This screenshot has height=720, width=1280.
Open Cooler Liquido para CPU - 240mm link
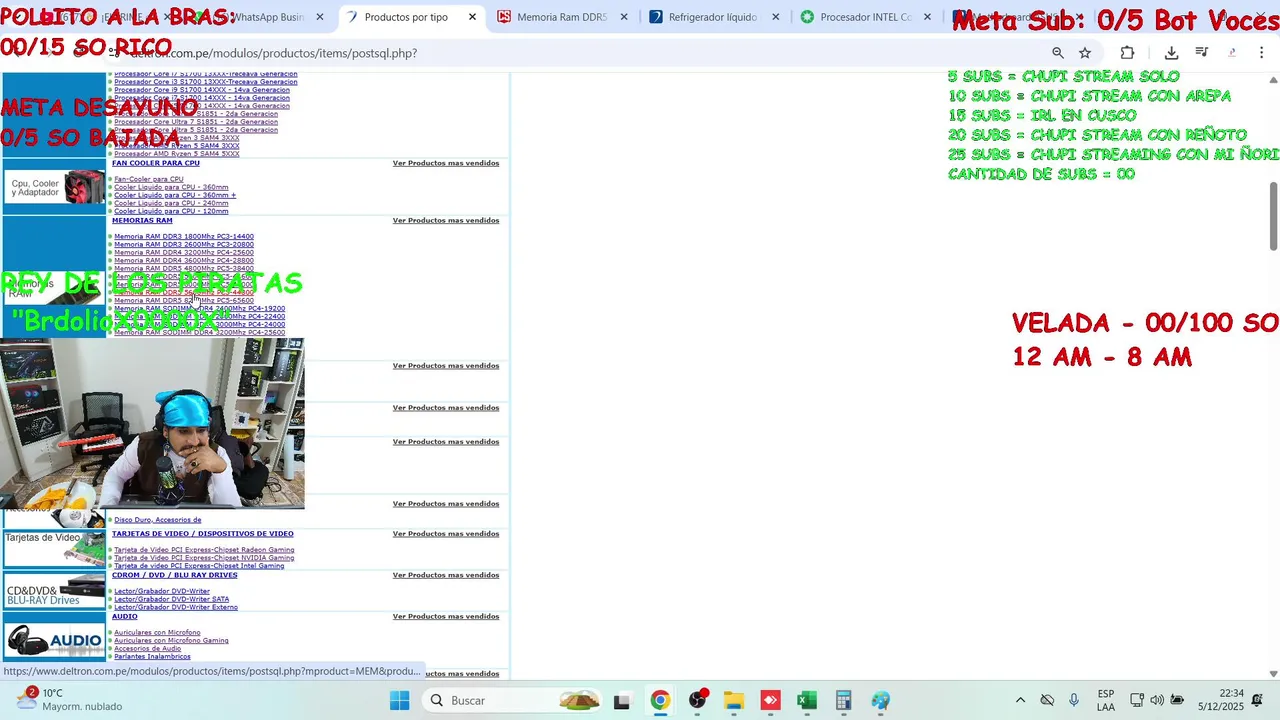[x=171, y=203]
